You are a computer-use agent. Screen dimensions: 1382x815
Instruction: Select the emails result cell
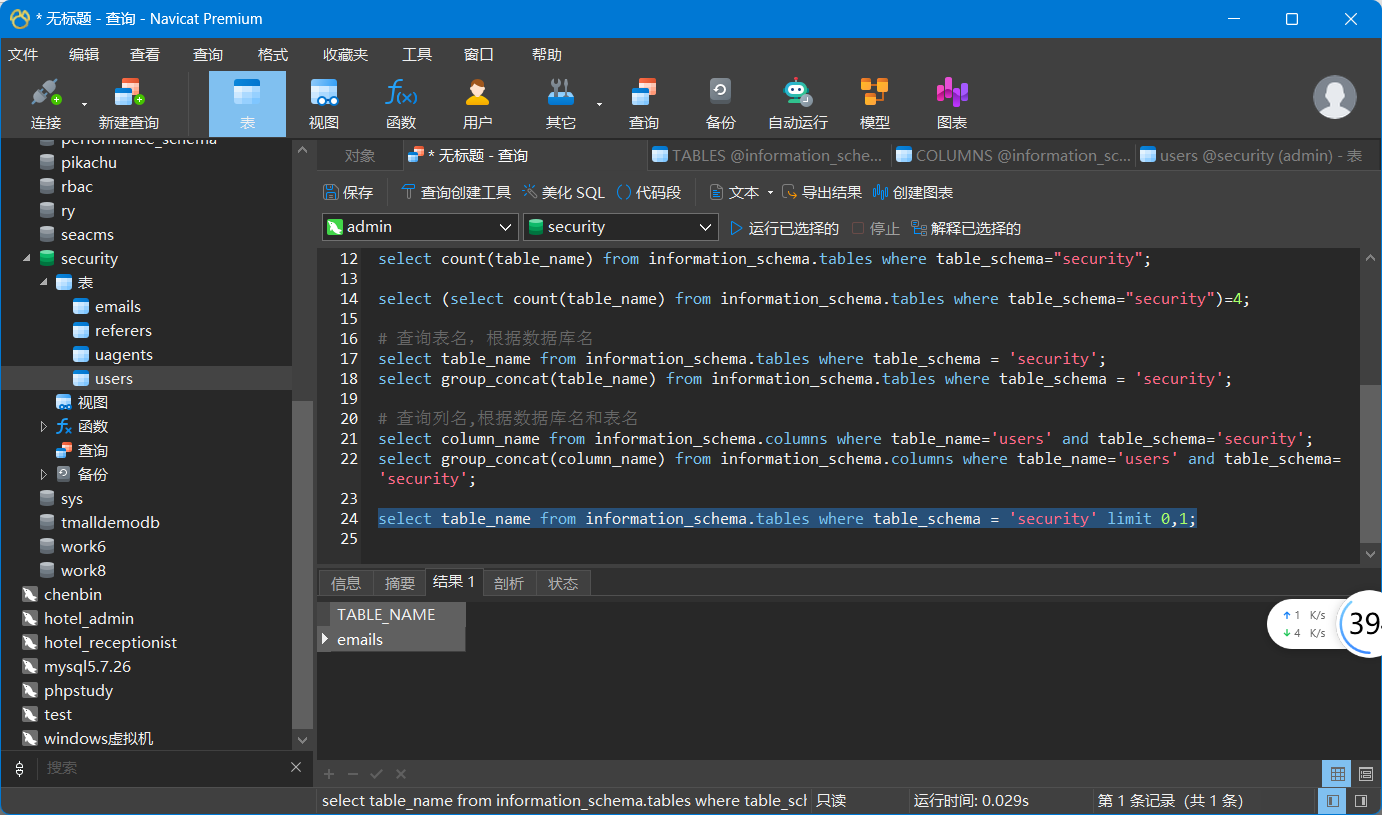[x=399, y=639]
